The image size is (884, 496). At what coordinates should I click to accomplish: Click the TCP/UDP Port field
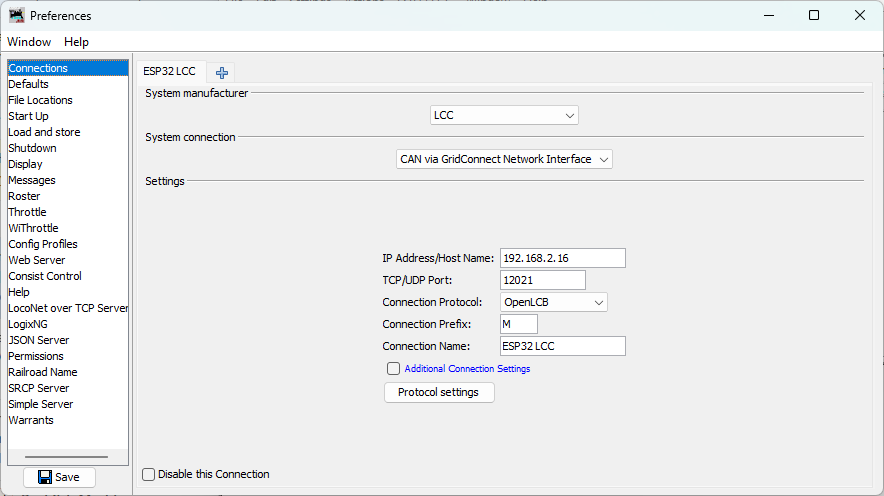coord(542,280)
